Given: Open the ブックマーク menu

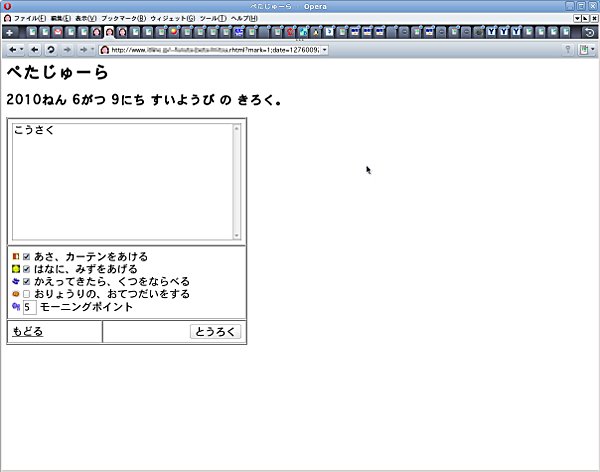Looking at the screenshot, I should pos(123,18).
